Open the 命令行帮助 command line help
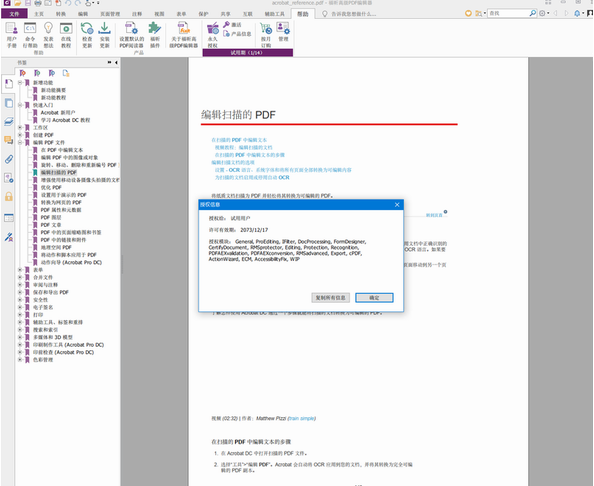 [30, 35]
